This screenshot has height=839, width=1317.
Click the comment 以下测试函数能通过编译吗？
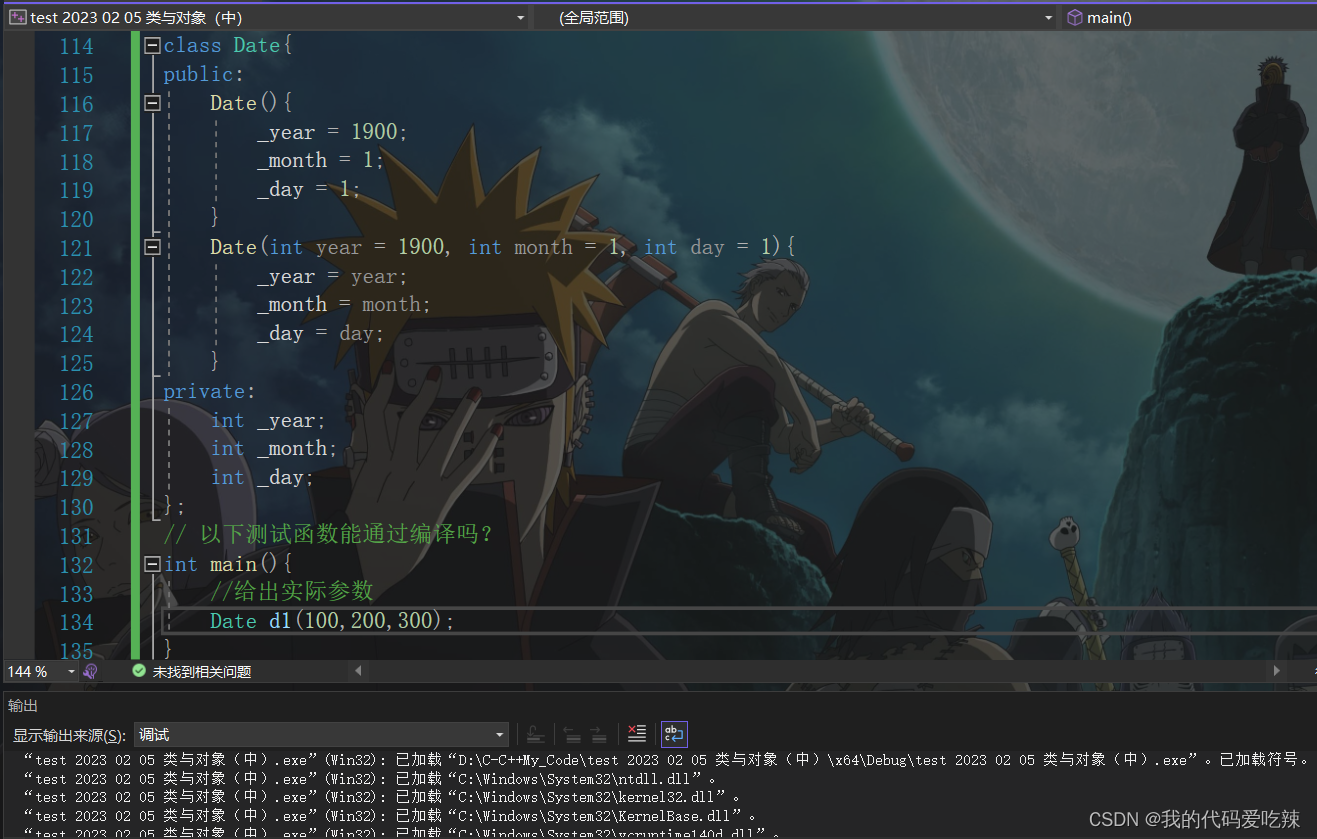coord(329,535)
